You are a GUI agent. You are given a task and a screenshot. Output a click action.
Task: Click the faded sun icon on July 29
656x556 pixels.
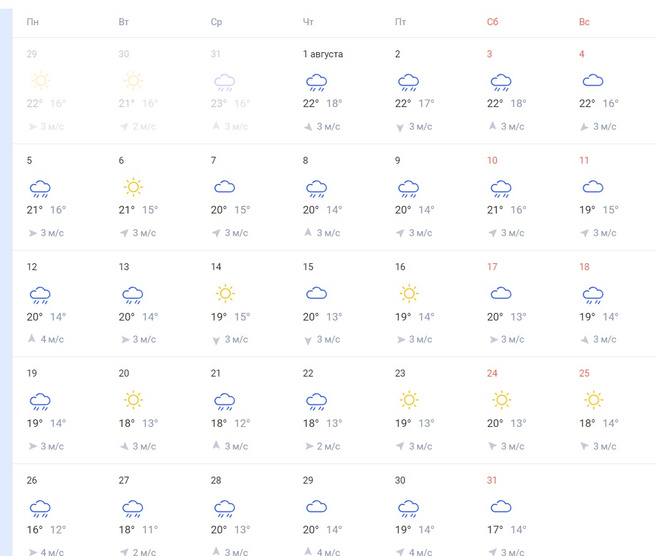coord(39,81)
